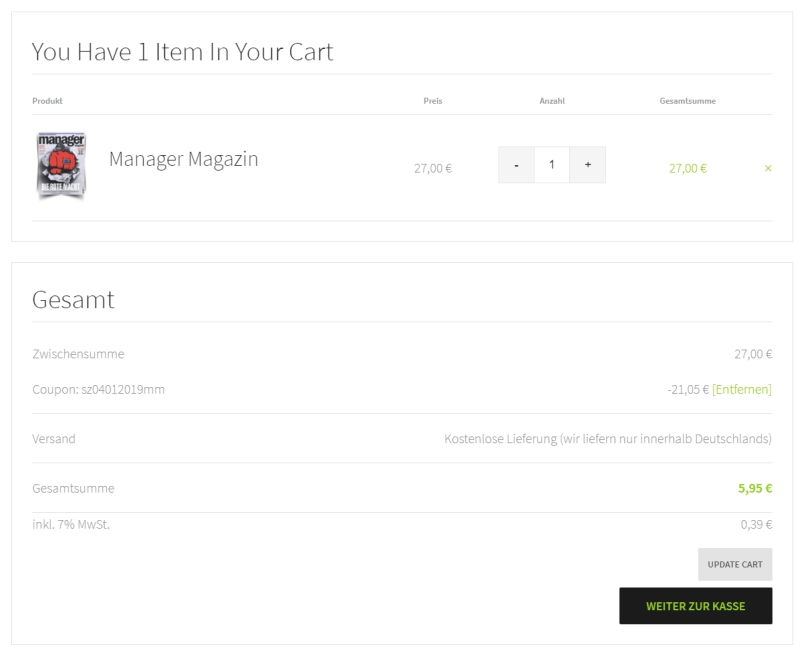Click the cart item count heading
The image size is (800, 659).
(x=182, y=52)
